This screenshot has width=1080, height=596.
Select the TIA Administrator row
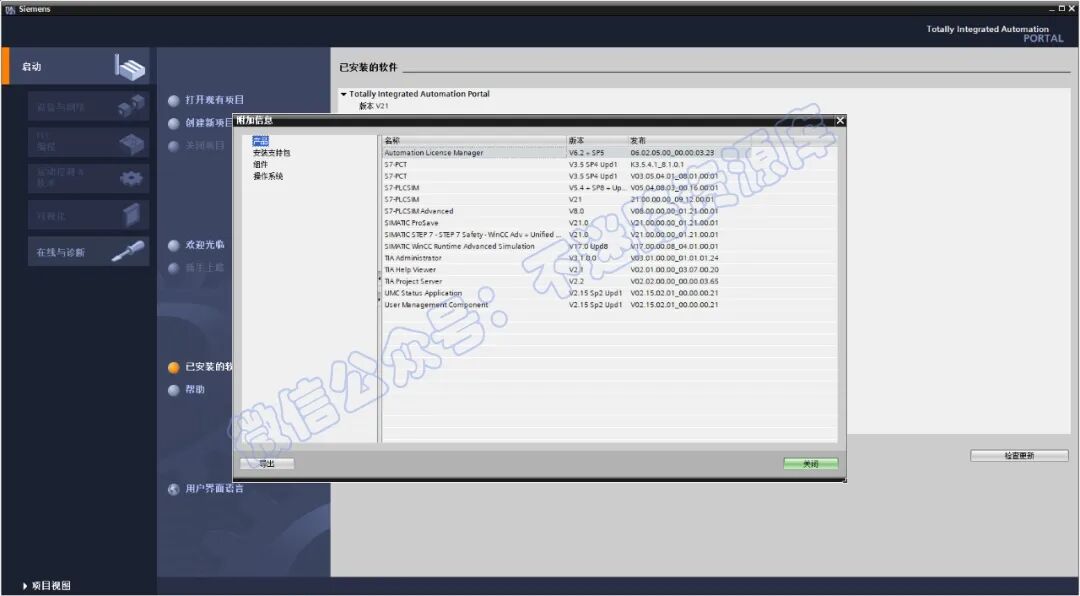click(610, 258)
